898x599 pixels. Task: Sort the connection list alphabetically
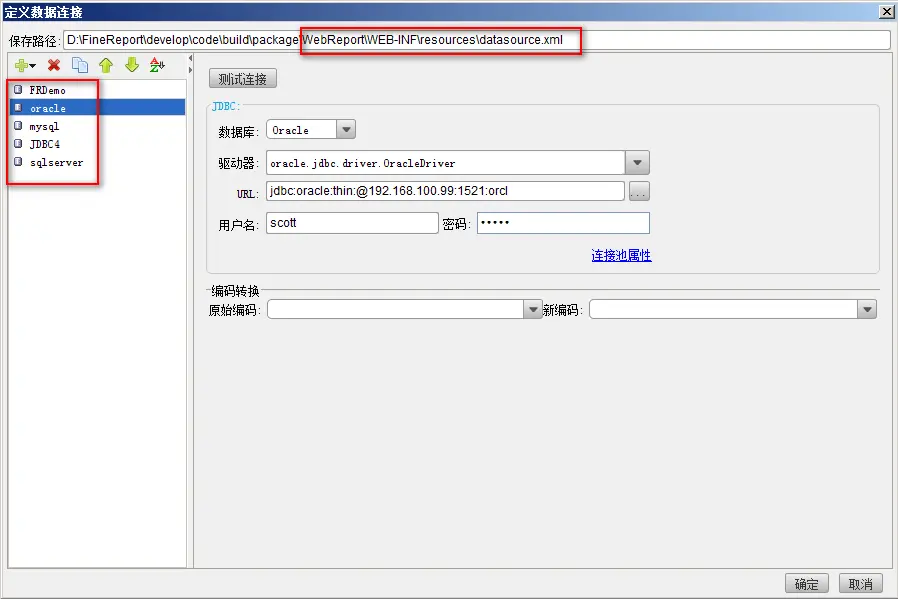click(x=157, y=65)
